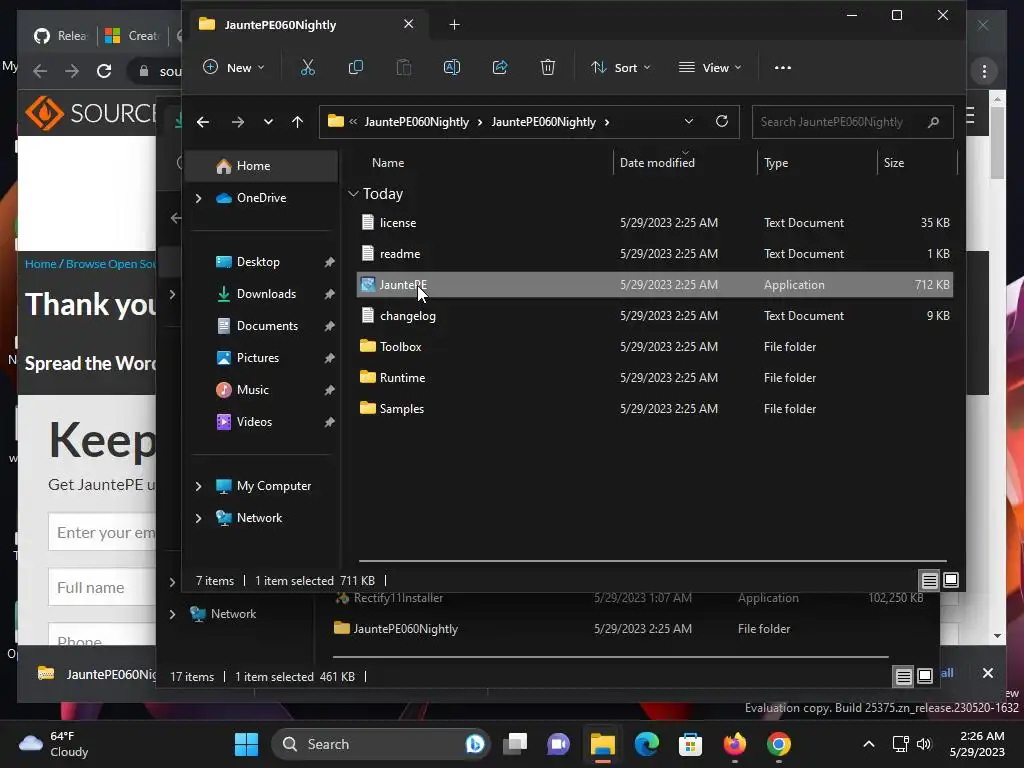Click the Delete trash can icon
1024x768 pixels.
coord(548,67)
